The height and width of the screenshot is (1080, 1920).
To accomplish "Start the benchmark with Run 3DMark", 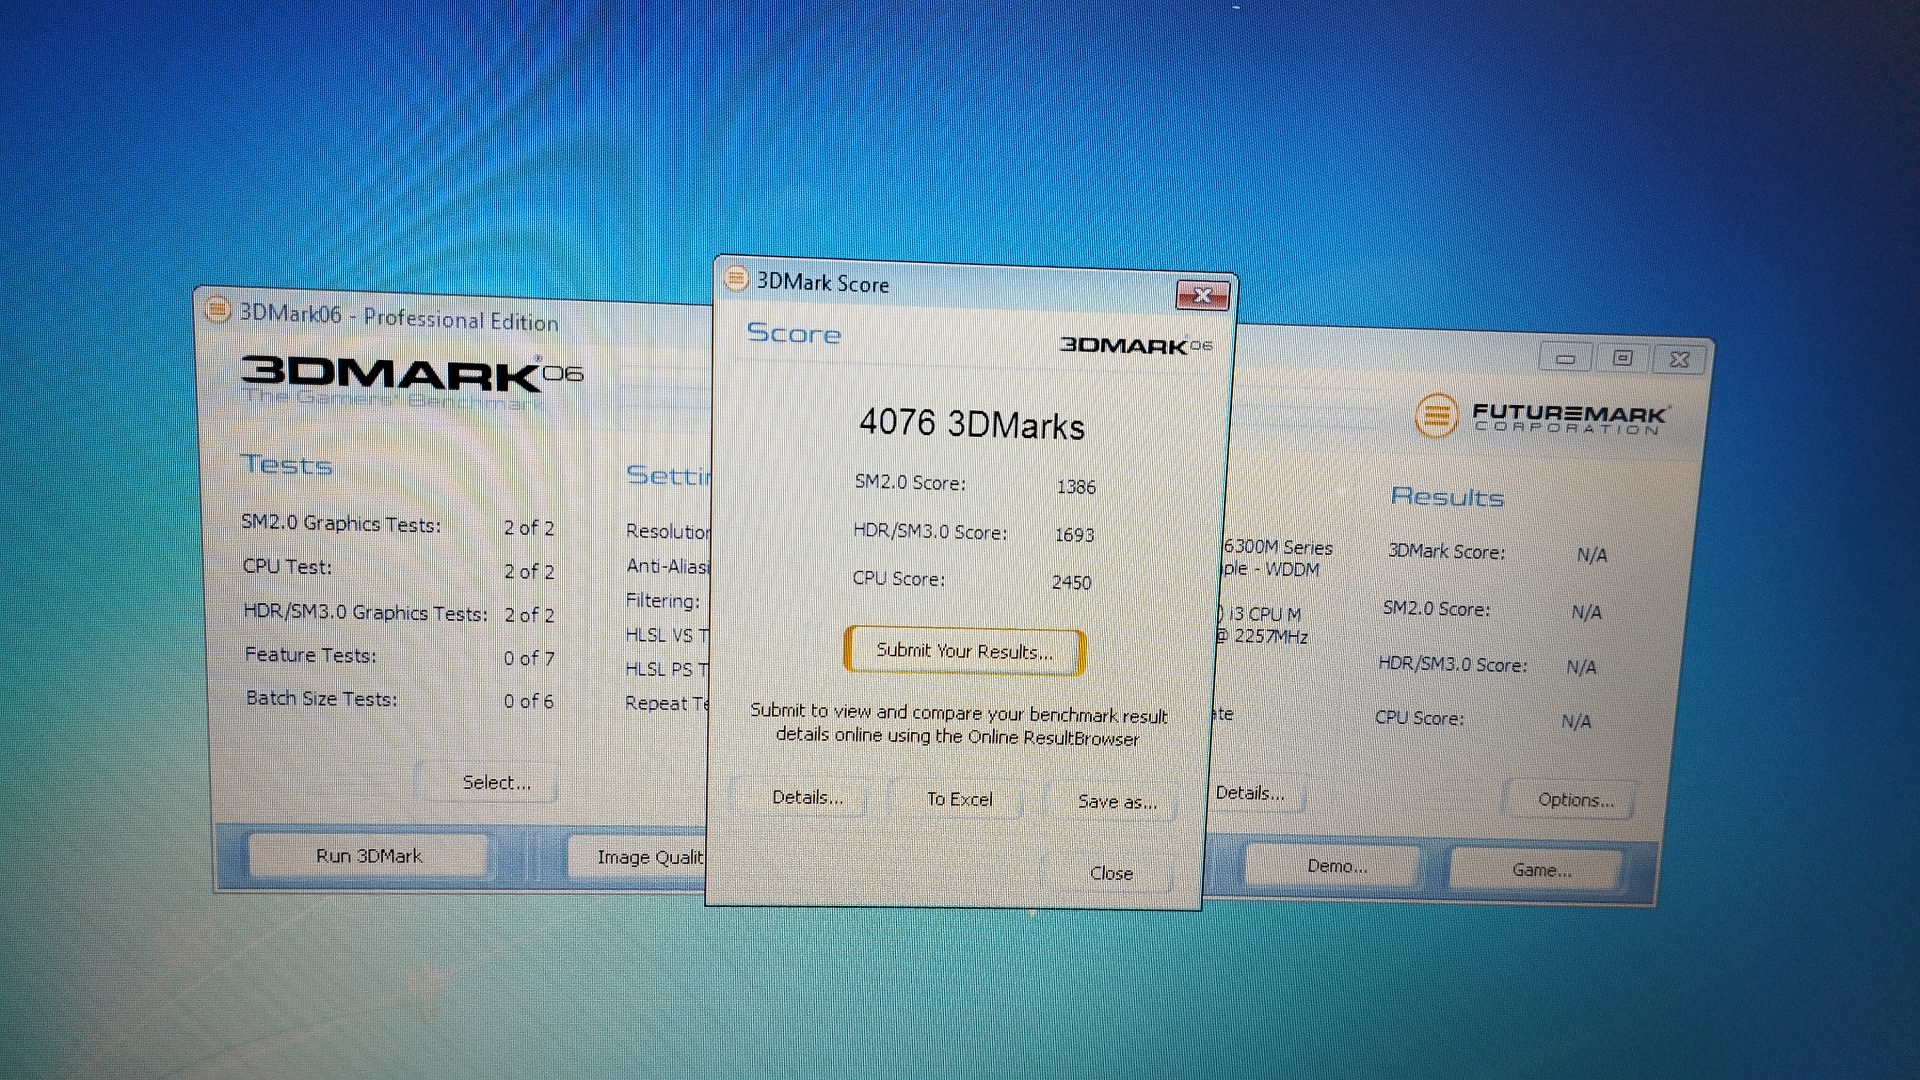I will [x=369, y=856].
